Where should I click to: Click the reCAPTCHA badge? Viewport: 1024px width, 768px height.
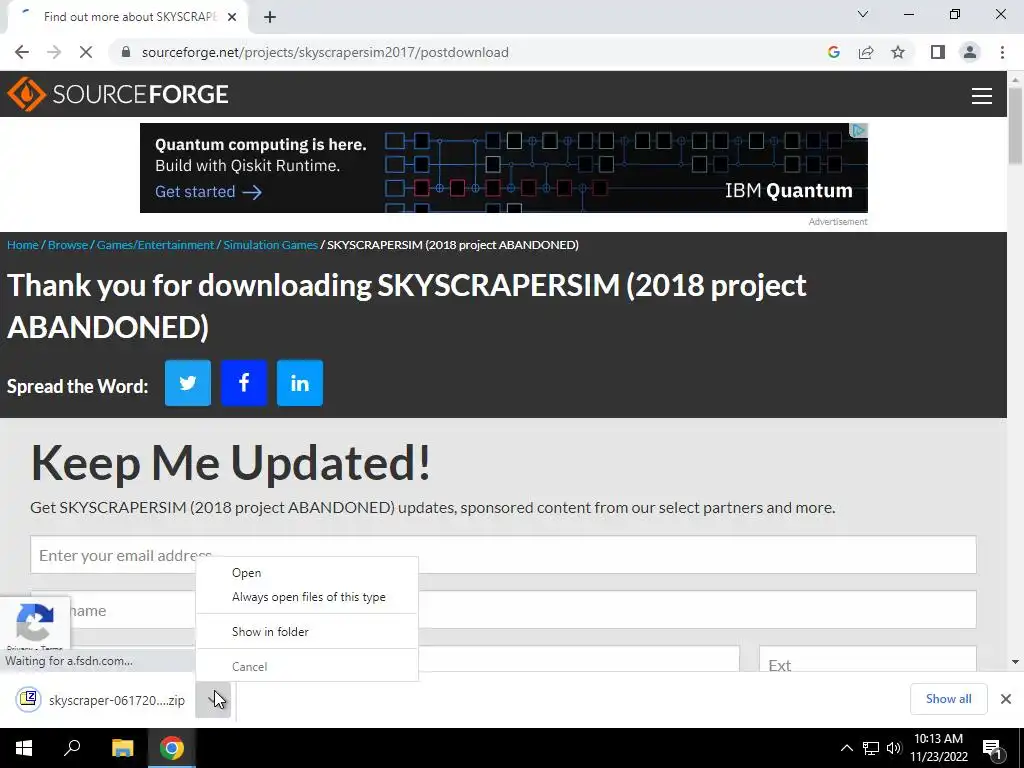[35, 623]
